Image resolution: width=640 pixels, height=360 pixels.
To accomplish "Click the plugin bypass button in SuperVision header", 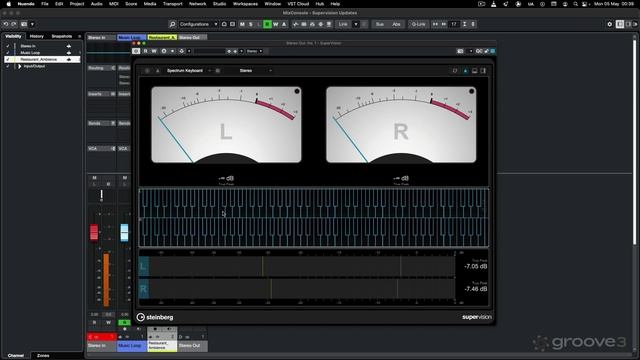I will click(136, 51).
